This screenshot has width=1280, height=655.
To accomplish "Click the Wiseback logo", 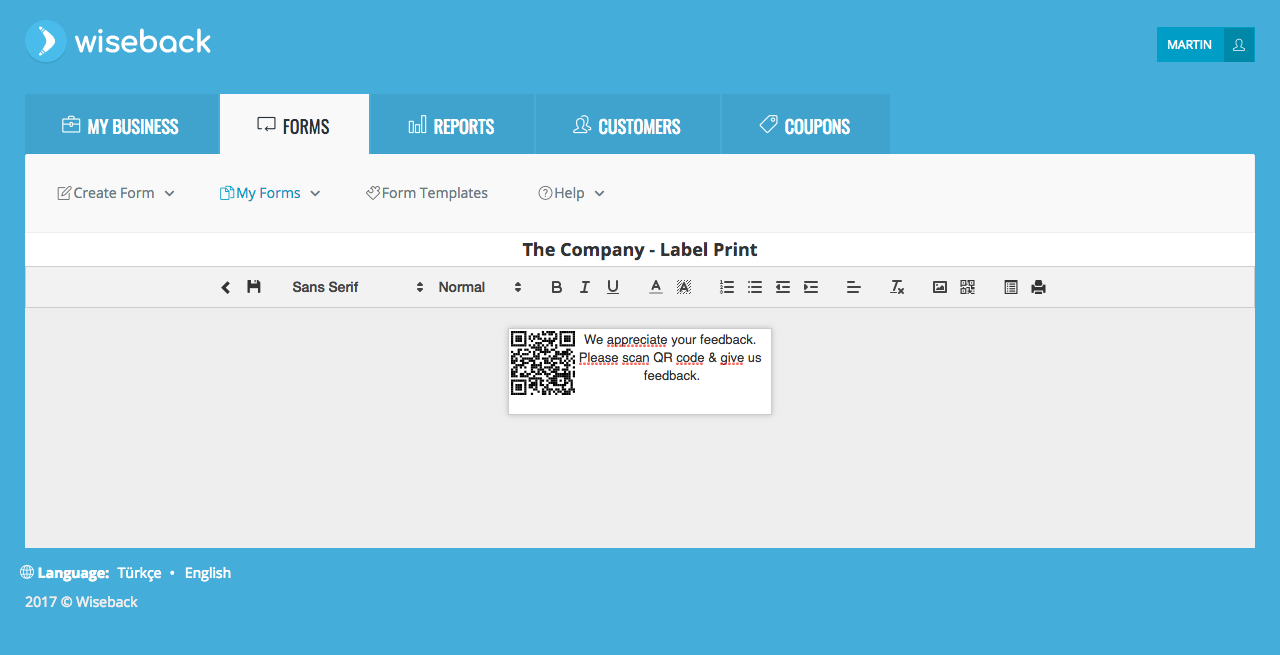I will (118, 41).
